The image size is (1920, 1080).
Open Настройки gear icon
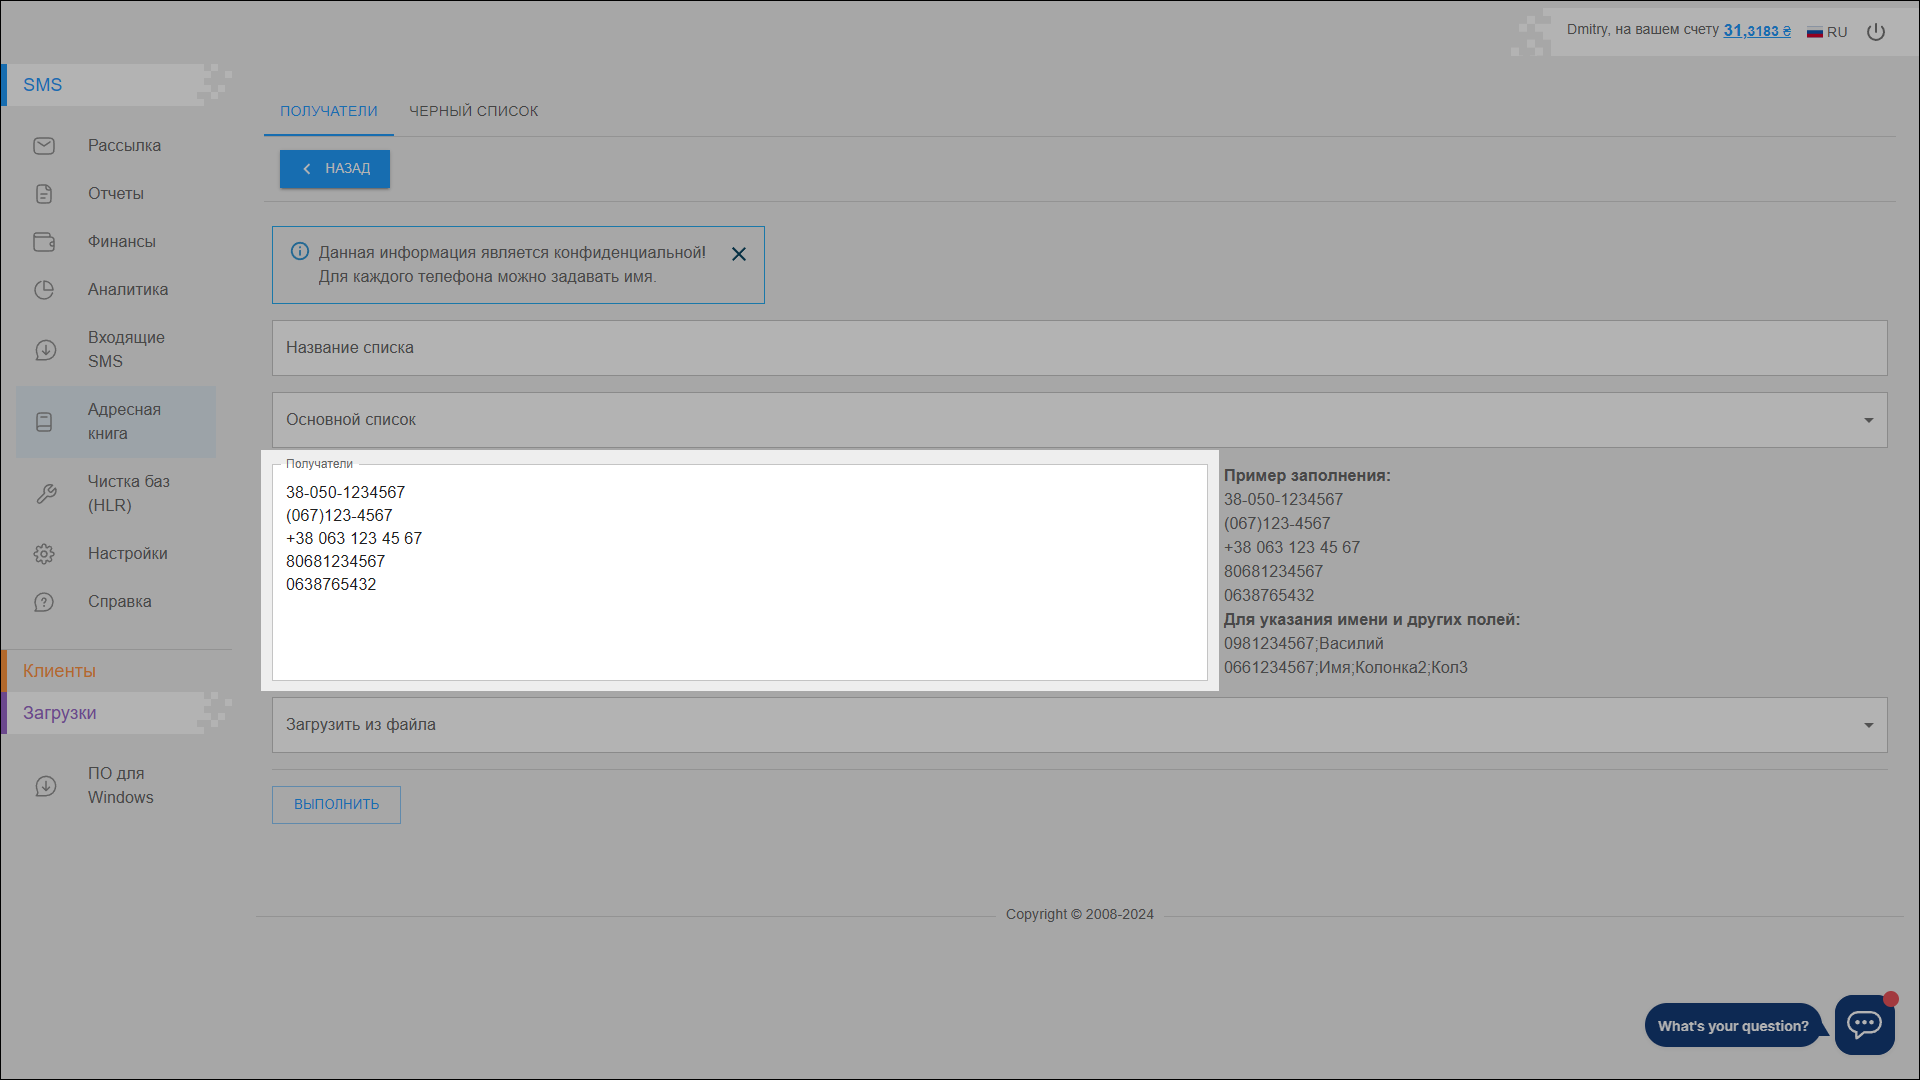tap(44, 554)
